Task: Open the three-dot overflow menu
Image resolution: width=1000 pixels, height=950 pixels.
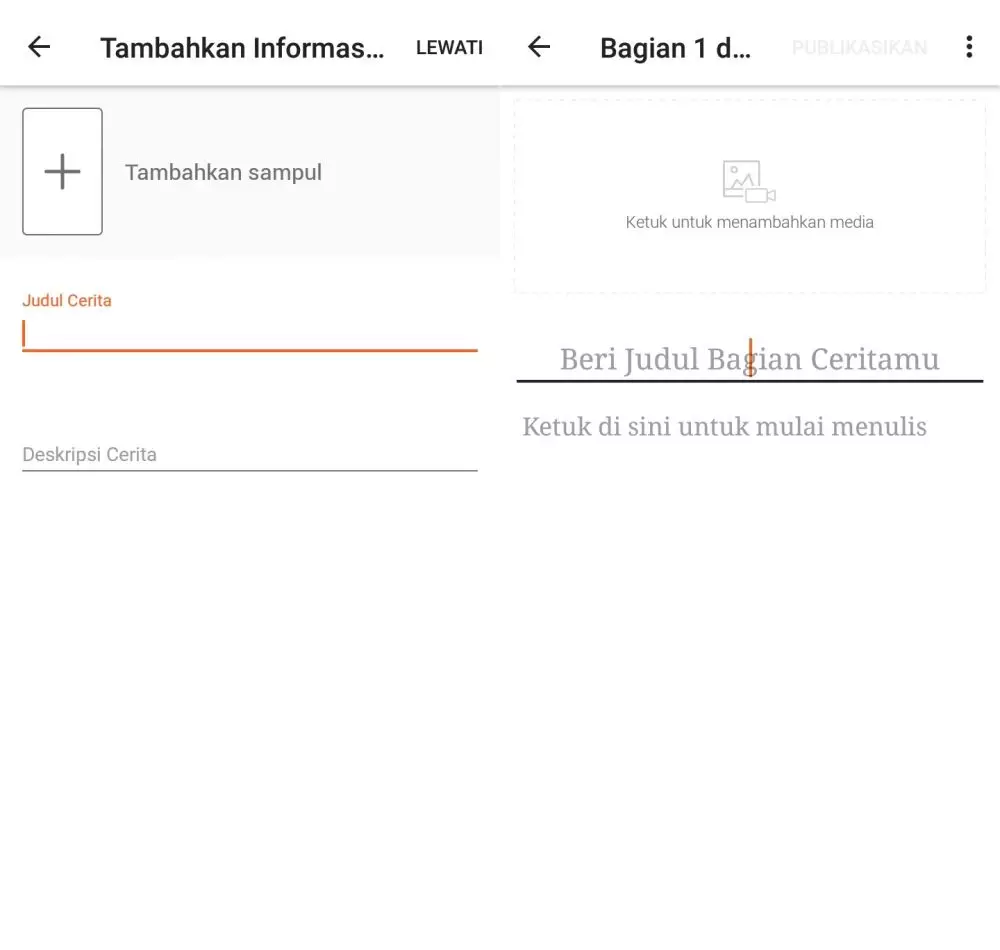Action: point(968,47)
